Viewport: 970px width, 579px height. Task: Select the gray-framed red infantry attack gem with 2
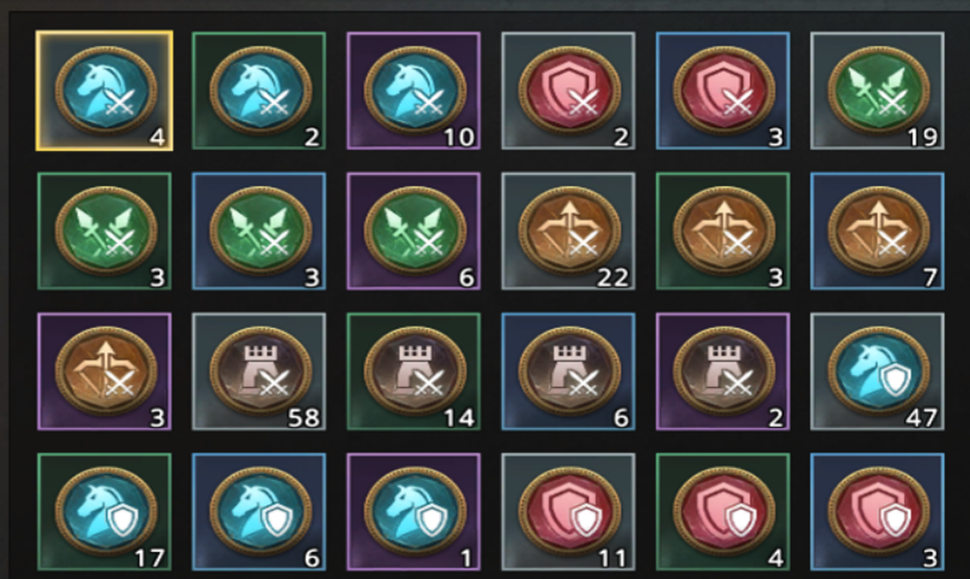pyautogui.click(x=569, y=91)
